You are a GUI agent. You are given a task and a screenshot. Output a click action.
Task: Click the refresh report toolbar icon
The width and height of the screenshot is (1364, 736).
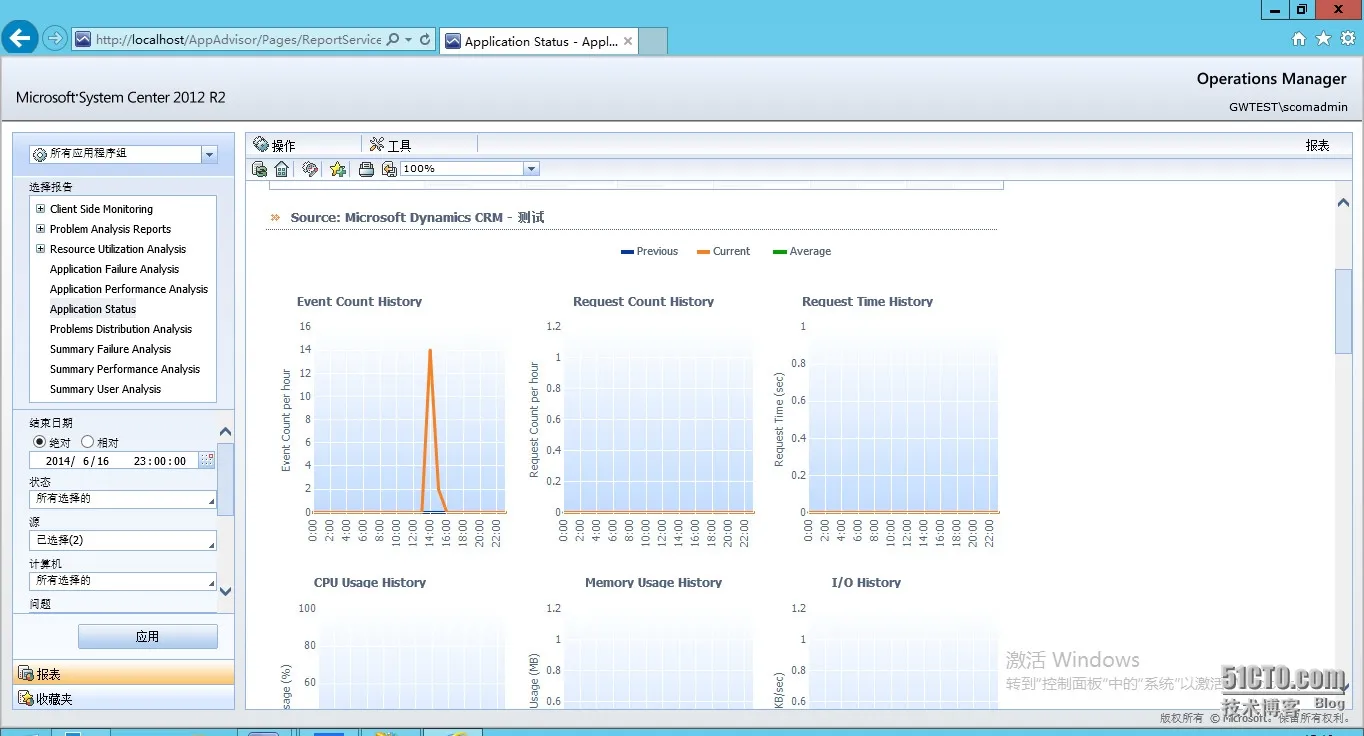click(x=260, y=169)
